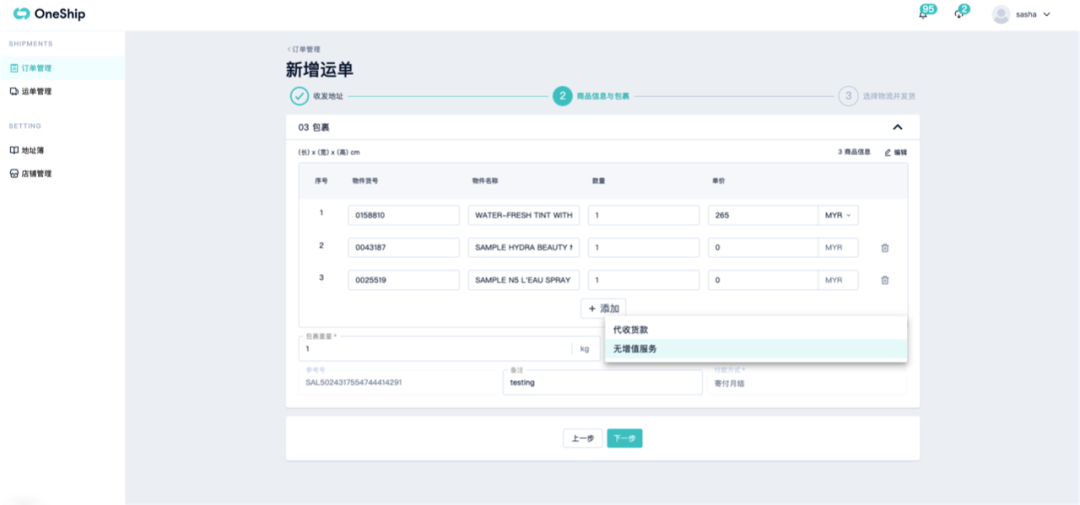The width and height of the screenshot is (1080, 505).
Task: Go back via 订单管理 breadcrumb link
Action: 304,50
